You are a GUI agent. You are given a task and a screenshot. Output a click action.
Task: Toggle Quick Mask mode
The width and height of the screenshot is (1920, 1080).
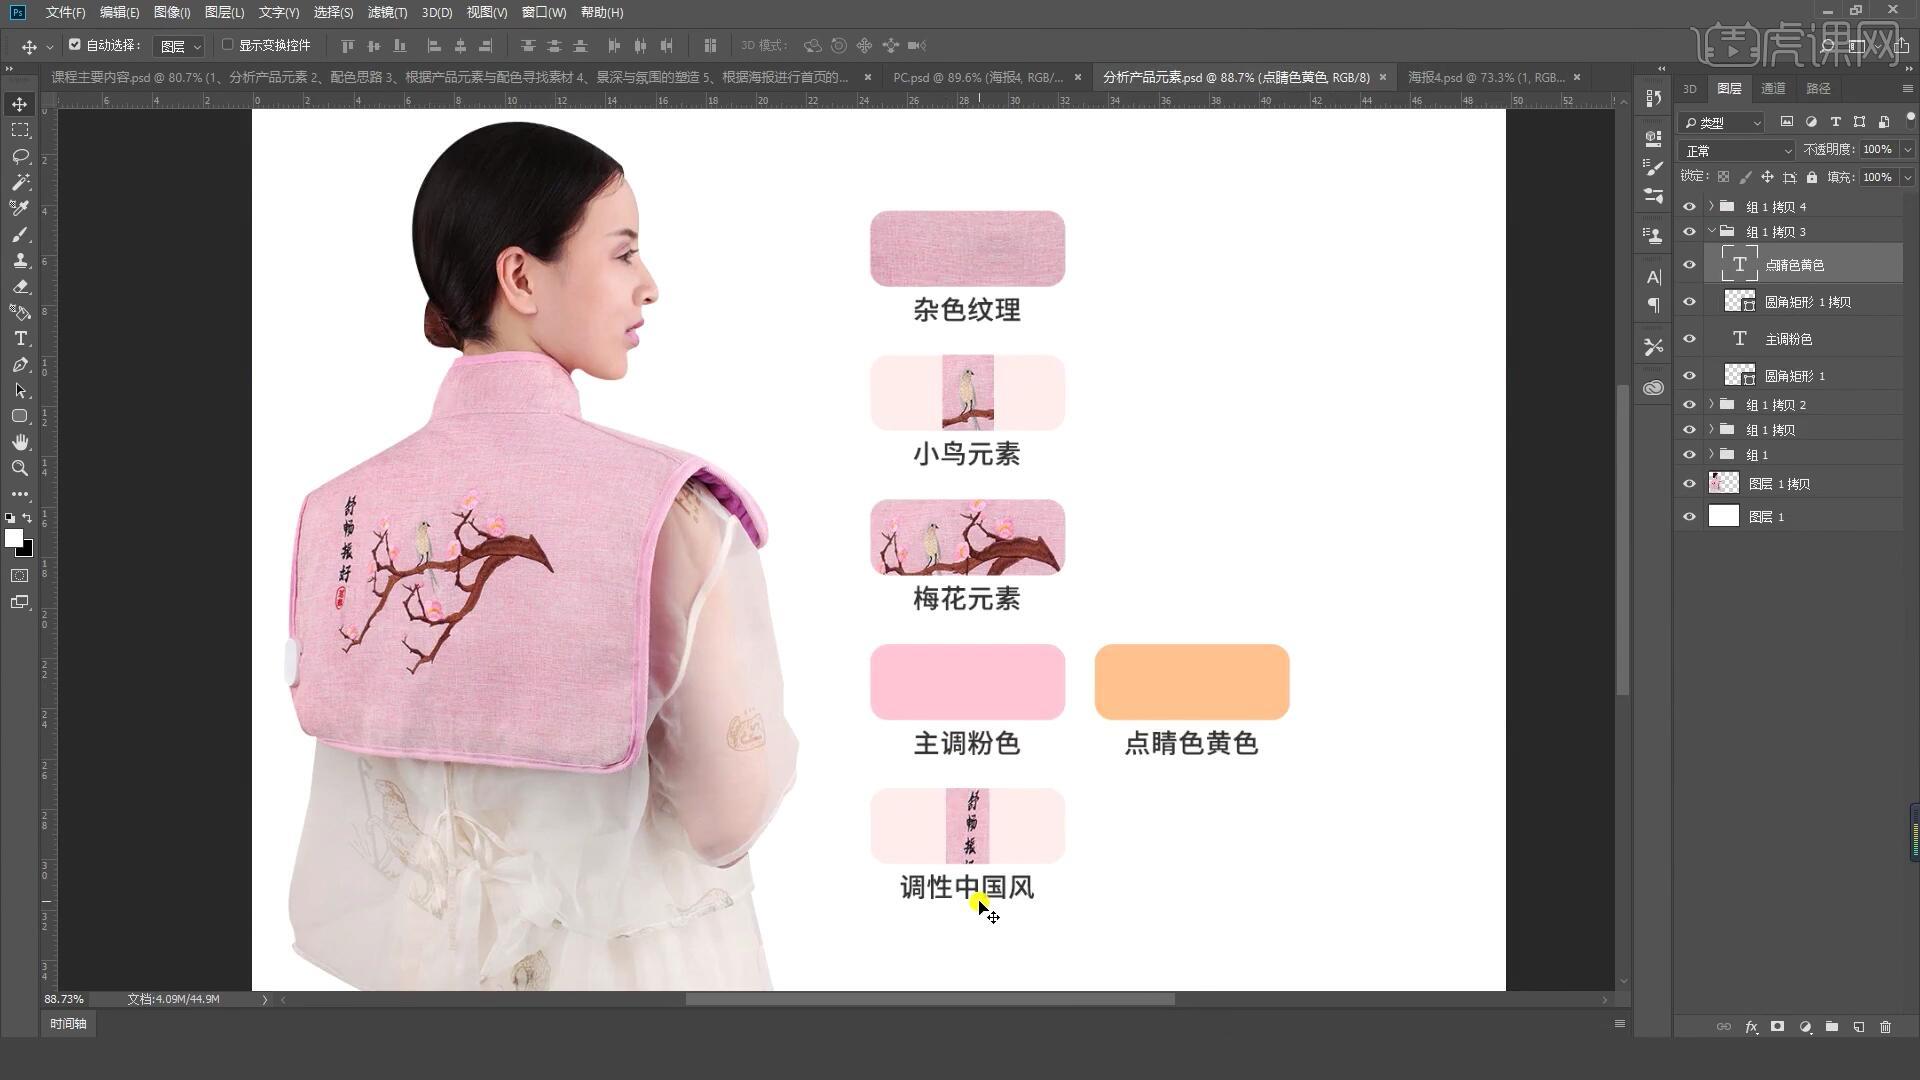coord(20,576)
